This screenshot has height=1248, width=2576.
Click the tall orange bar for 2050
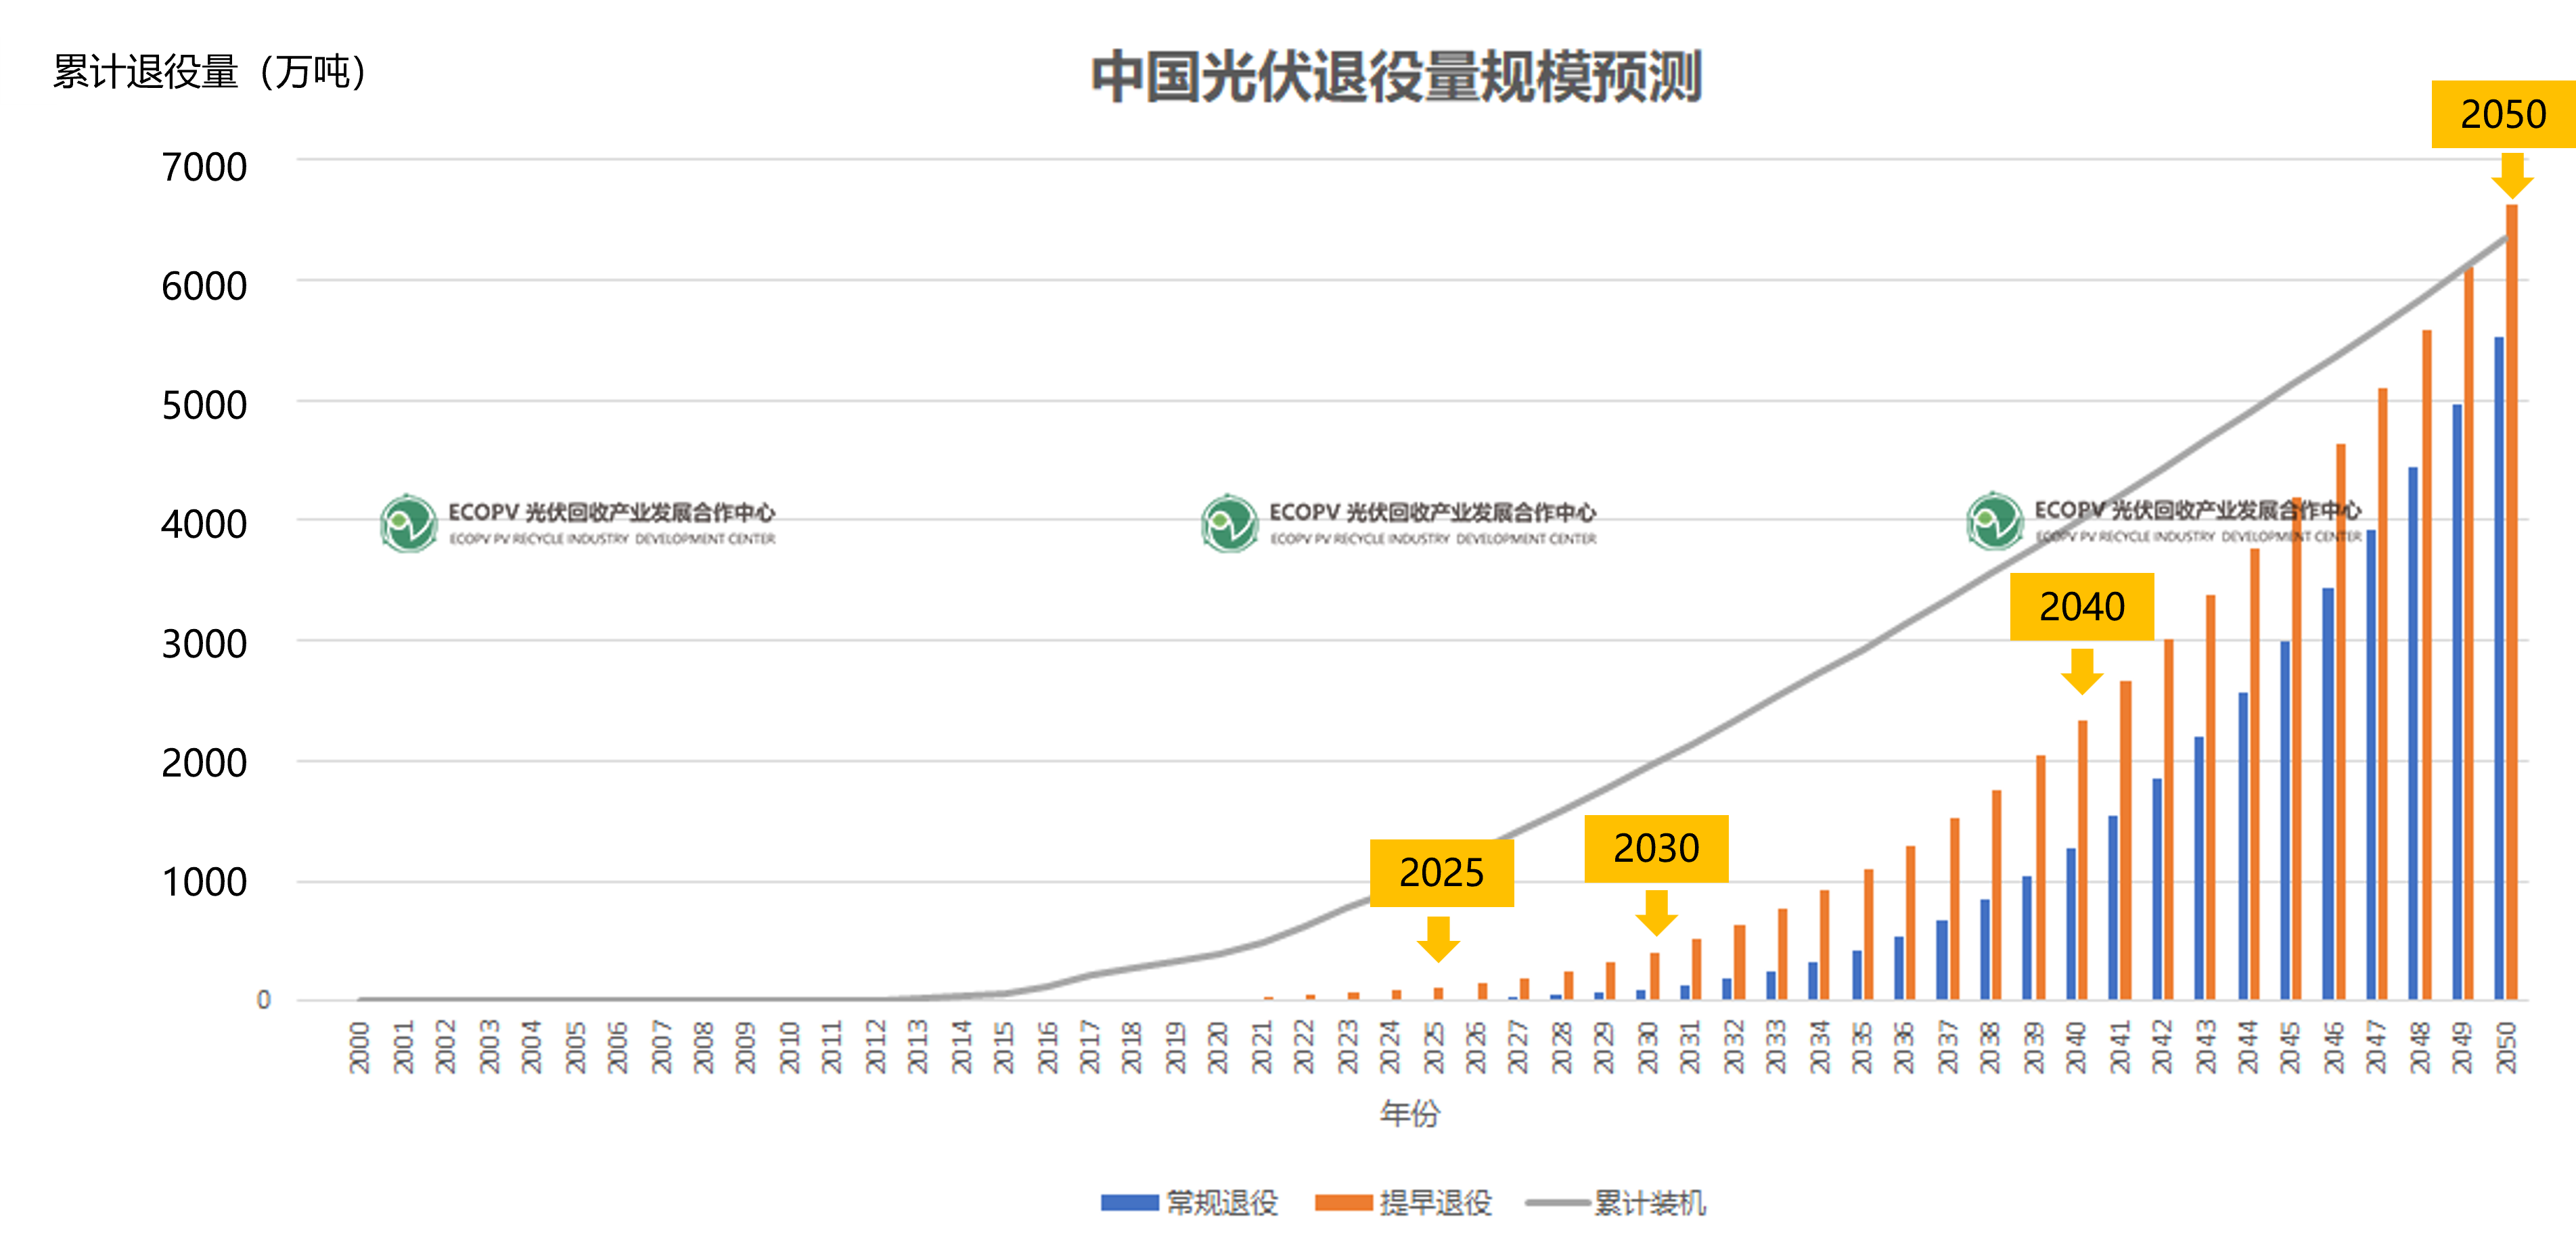pyautogui.click(x=2511, y=600)
